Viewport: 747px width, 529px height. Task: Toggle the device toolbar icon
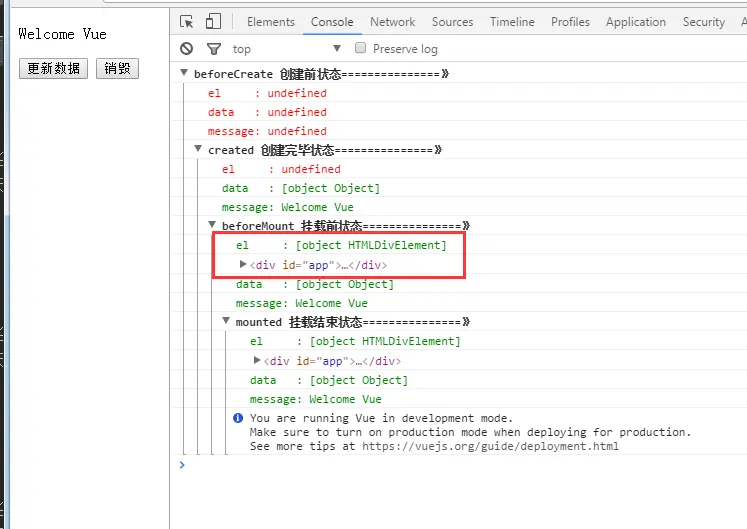click(213, 21)
